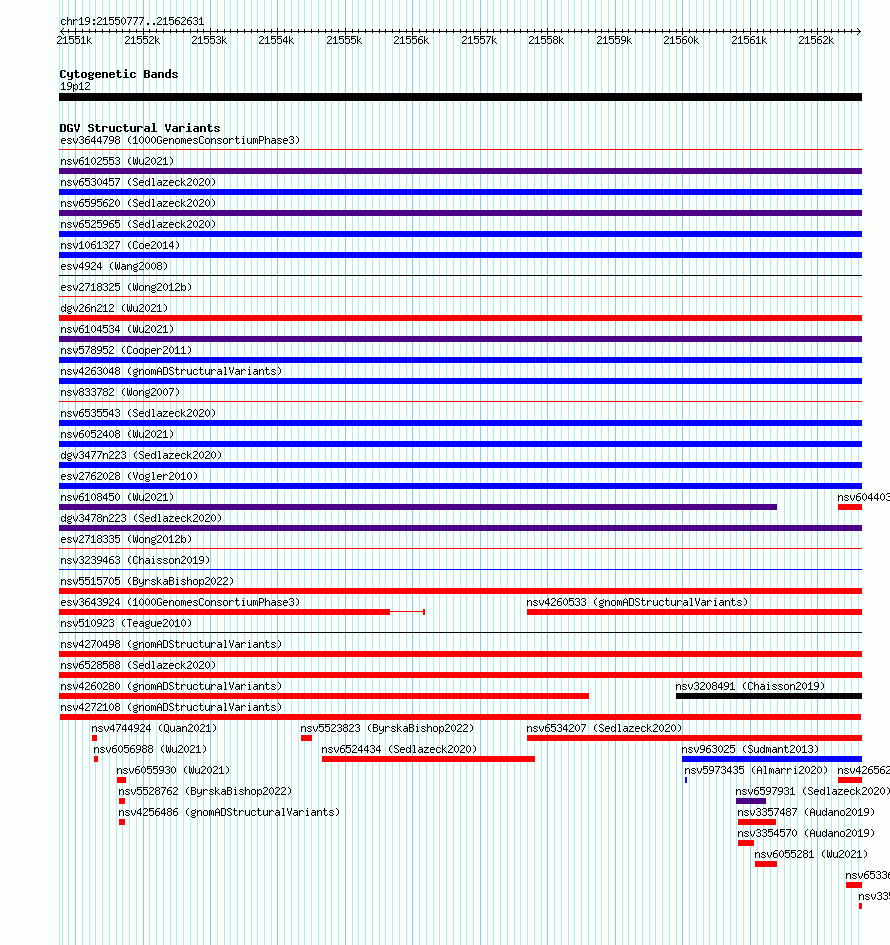
Task: Click the nsv4263048 (gnomADStructuralVariants) label
Action: pos(171,371)
